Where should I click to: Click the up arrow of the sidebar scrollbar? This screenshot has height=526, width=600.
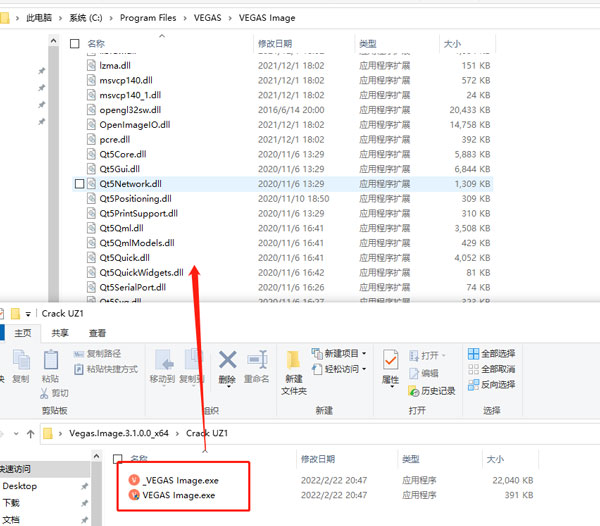tap(54, 41)
